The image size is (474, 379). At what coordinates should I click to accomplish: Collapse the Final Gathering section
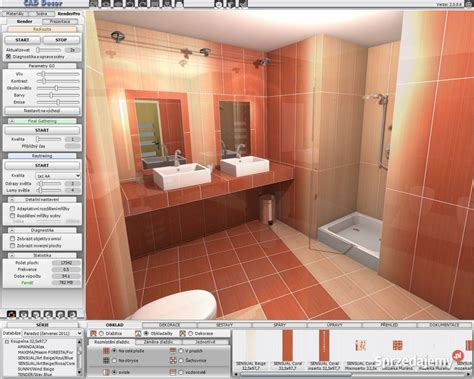(12, 121)
